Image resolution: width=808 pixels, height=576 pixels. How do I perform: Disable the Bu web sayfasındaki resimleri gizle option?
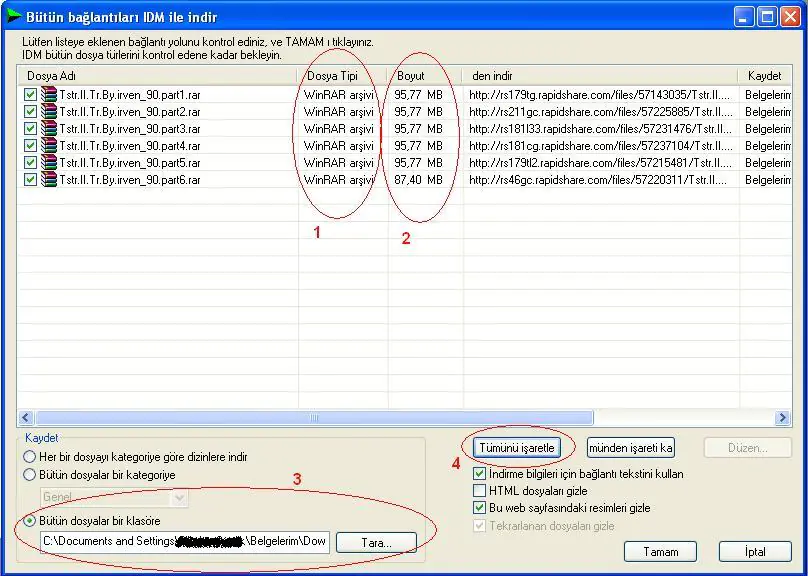(x=478, y=507)
